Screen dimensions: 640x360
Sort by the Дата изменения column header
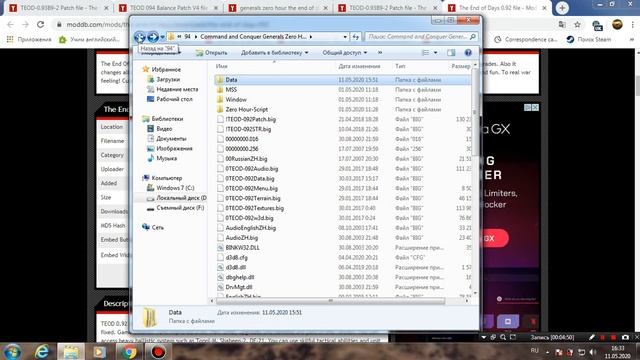[x=359, y=66]
